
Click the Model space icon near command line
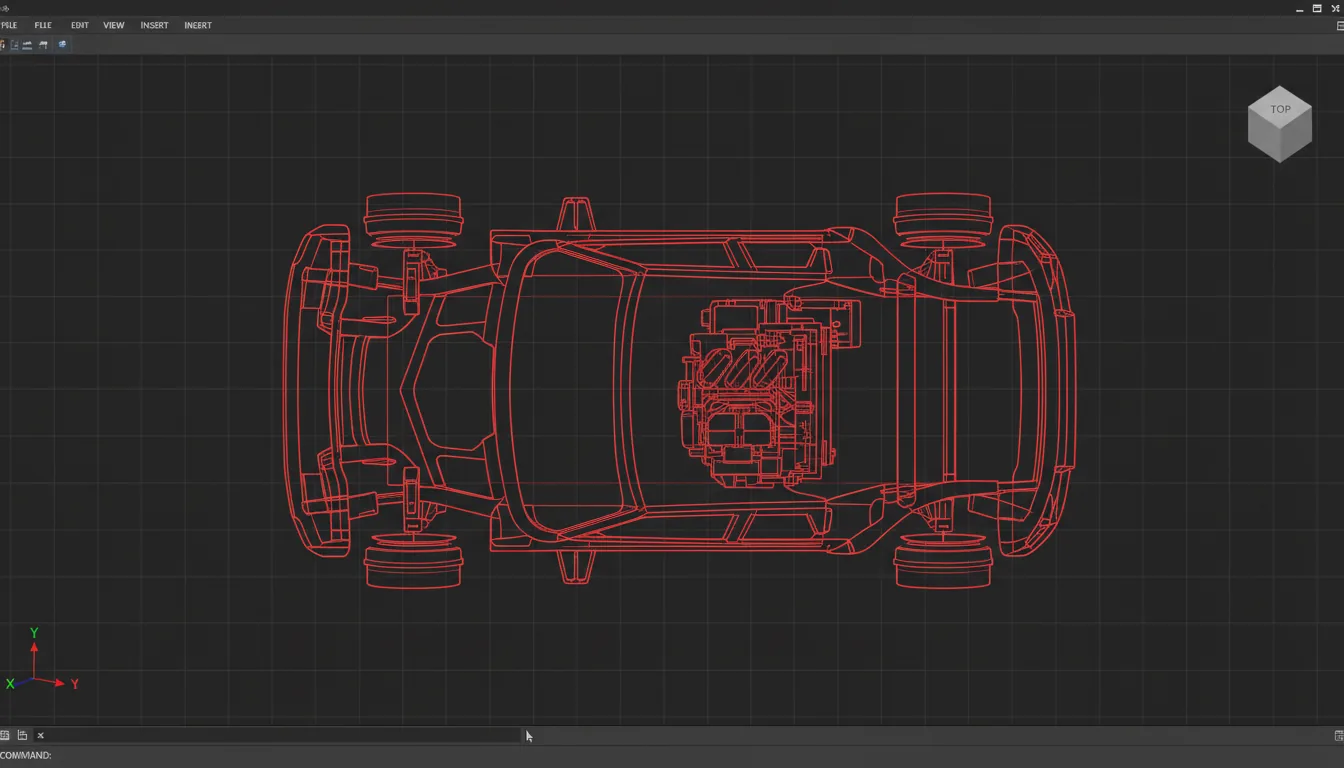click(5, 735)
